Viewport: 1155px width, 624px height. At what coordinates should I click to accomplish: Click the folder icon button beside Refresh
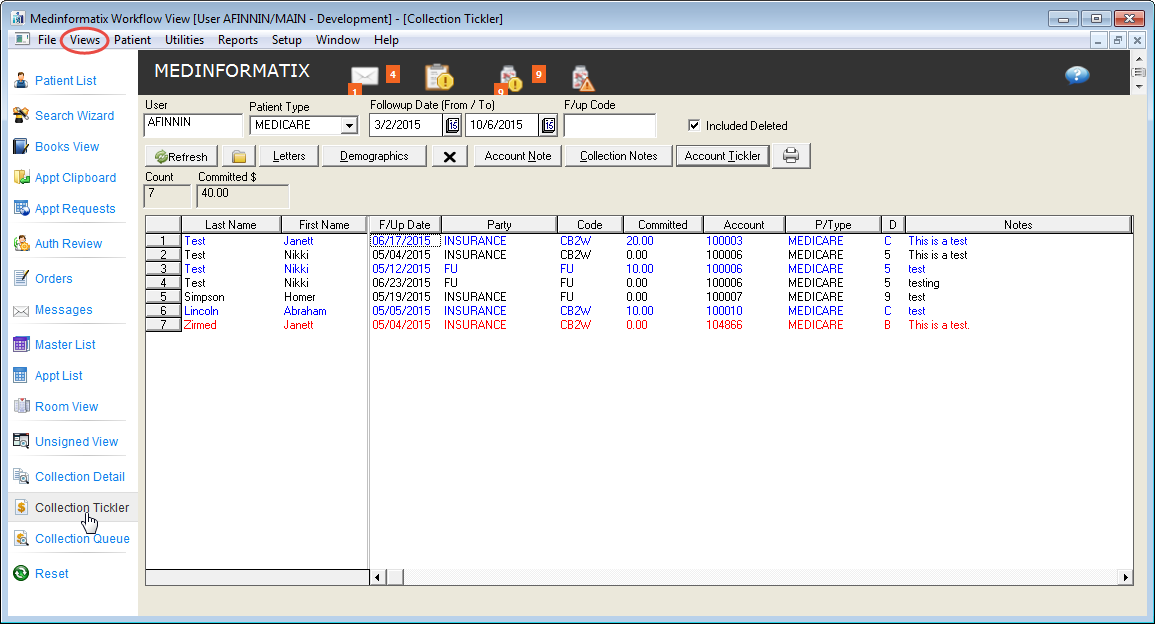click(238, 157)
